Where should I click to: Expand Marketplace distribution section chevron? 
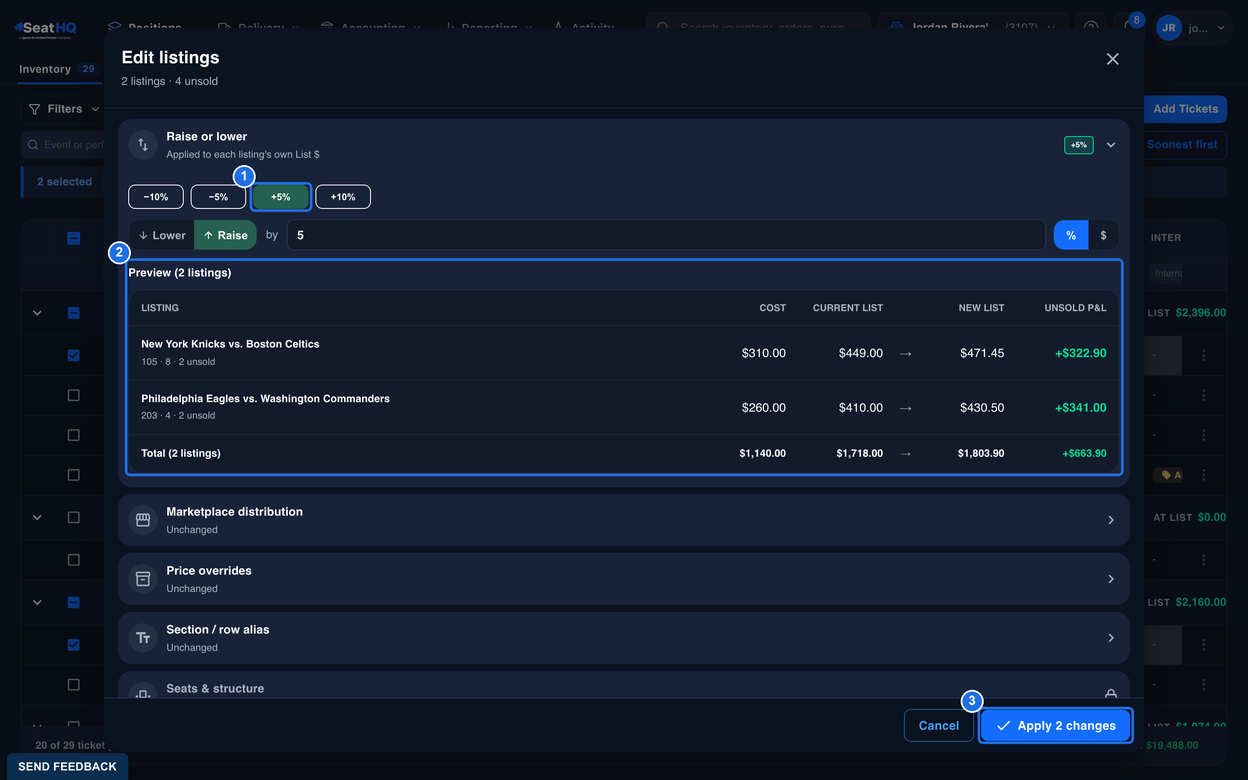pos(1110,520)
